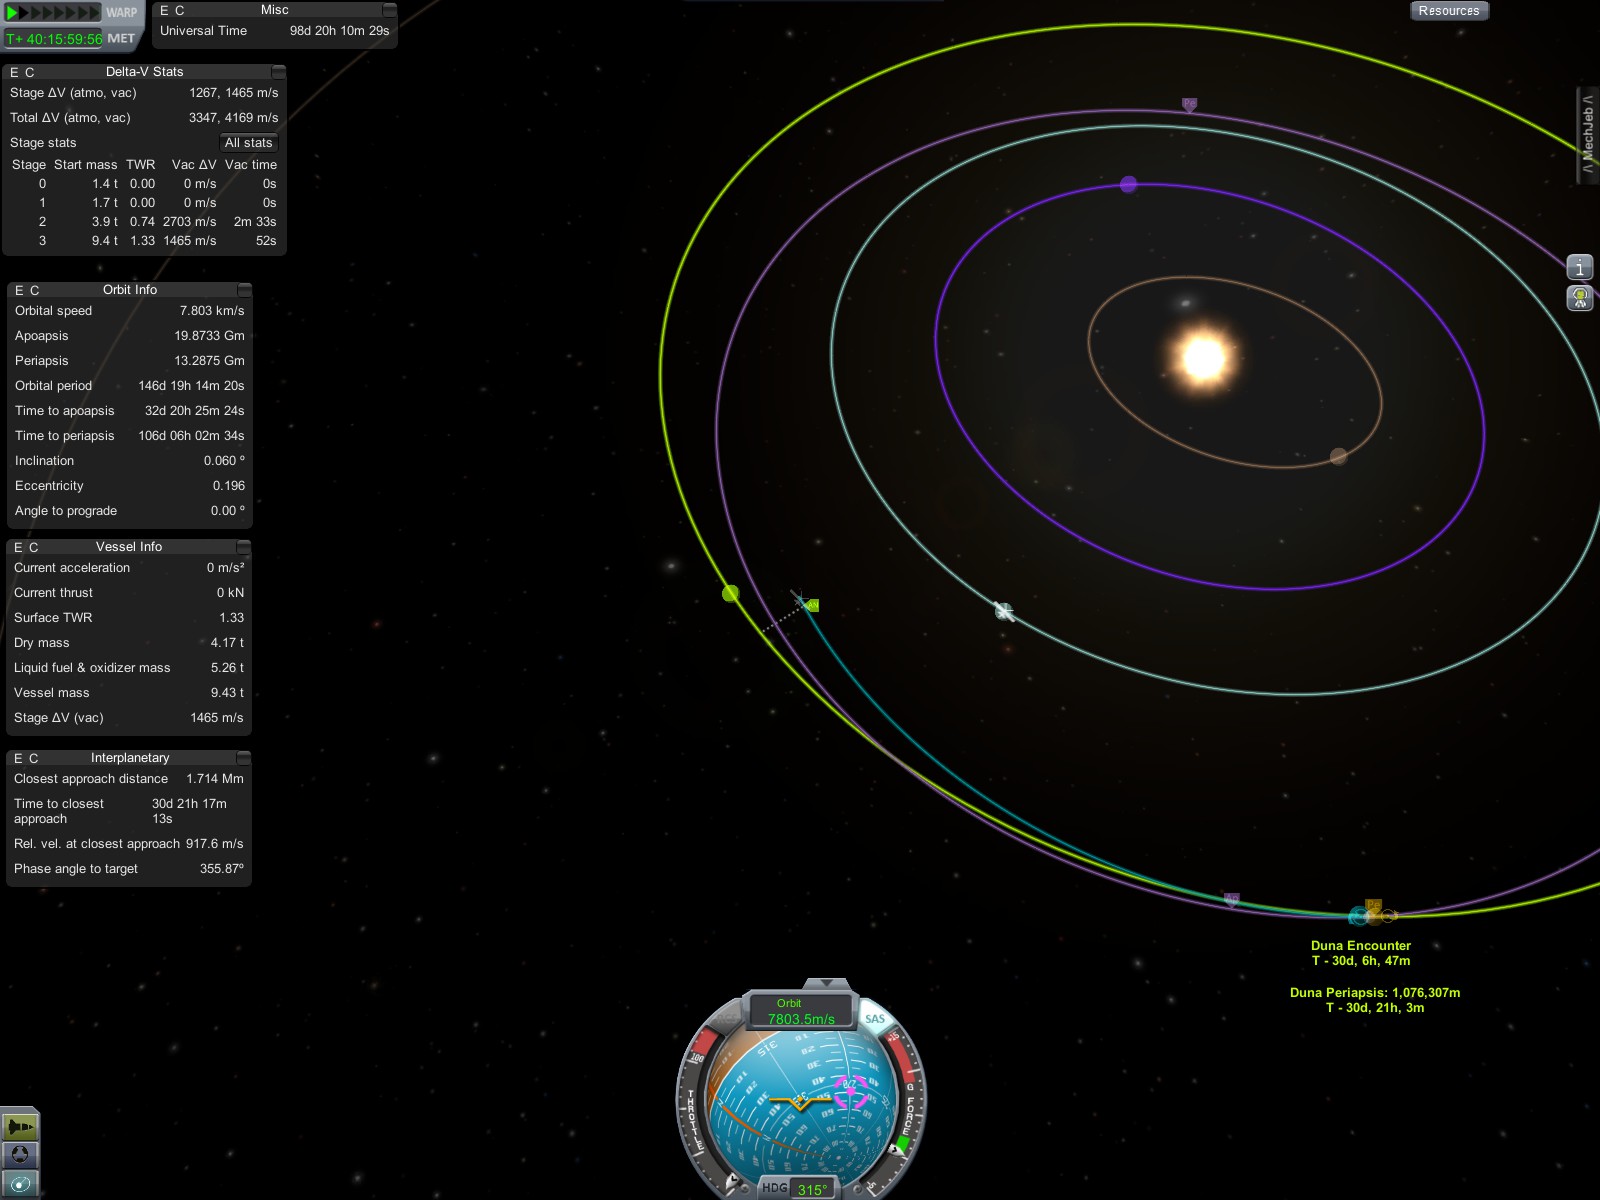Cycle navball speed mode via Orbit readout
The width and height of the screenshot is (1600, 1200).
(800, 1011)
